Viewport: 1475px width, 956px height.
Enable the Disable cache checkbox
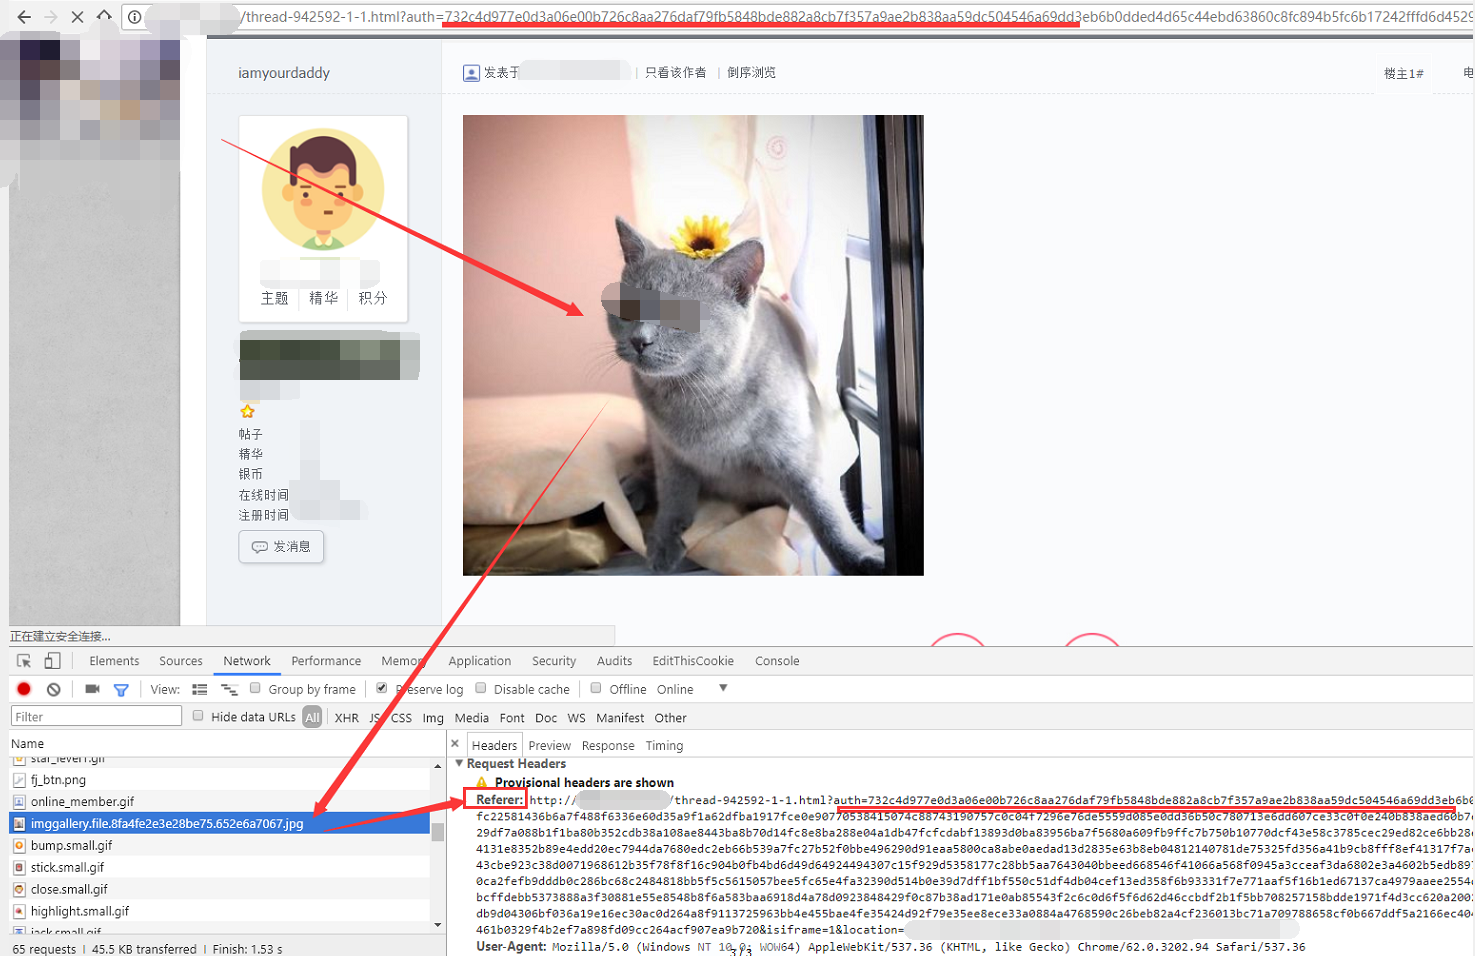(481, 688)
